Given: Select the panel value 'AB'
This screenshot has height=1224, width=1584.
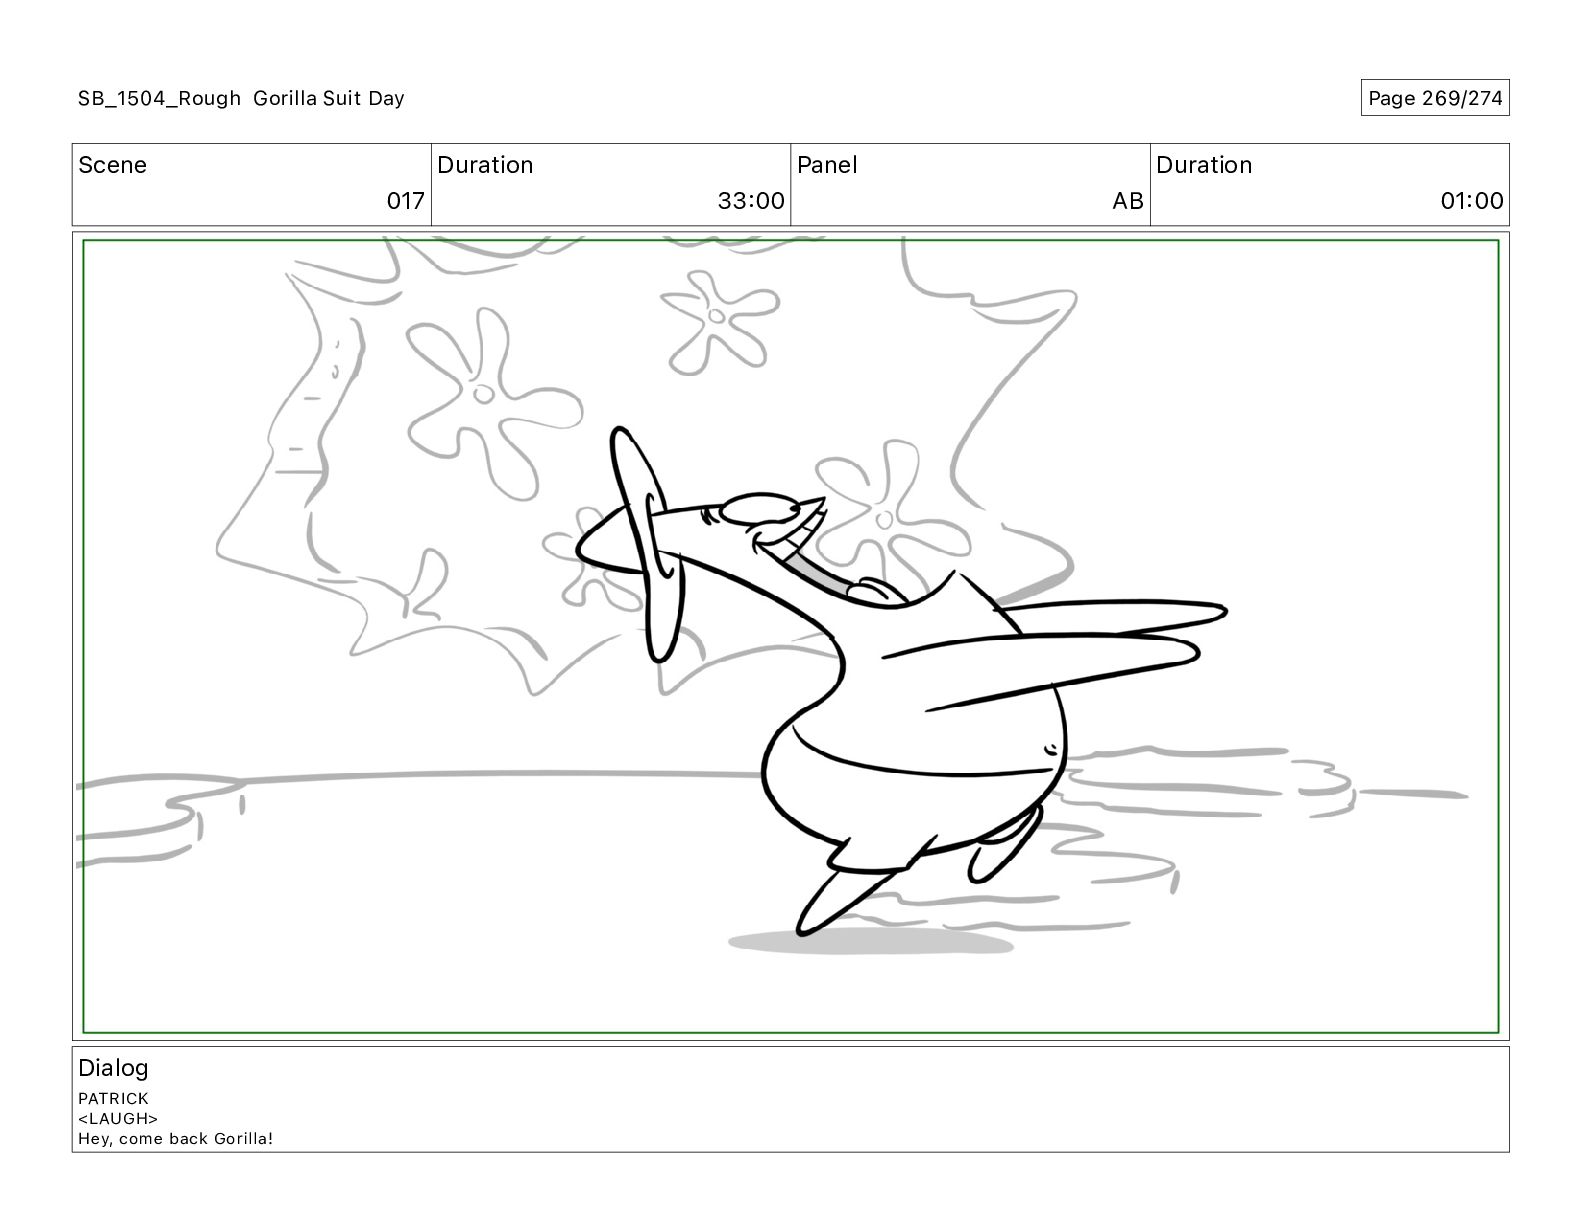Looking at the screenshot, I should (1128, 201).
